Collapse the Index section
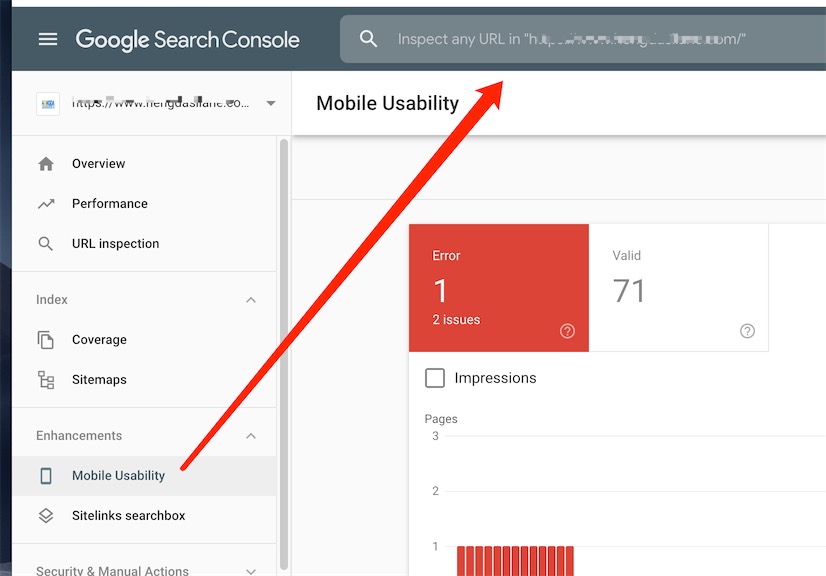This screenshot has height=576, width=826. pyautogui.click(x=251, y=300)
